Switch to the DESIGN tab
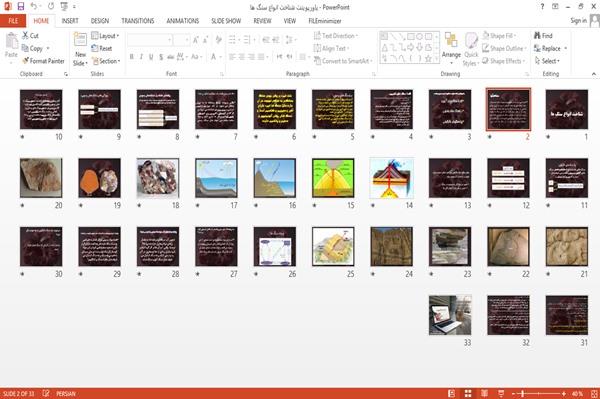Image resolution: width=600 pixels, height=399 pixels. [100, 21]
